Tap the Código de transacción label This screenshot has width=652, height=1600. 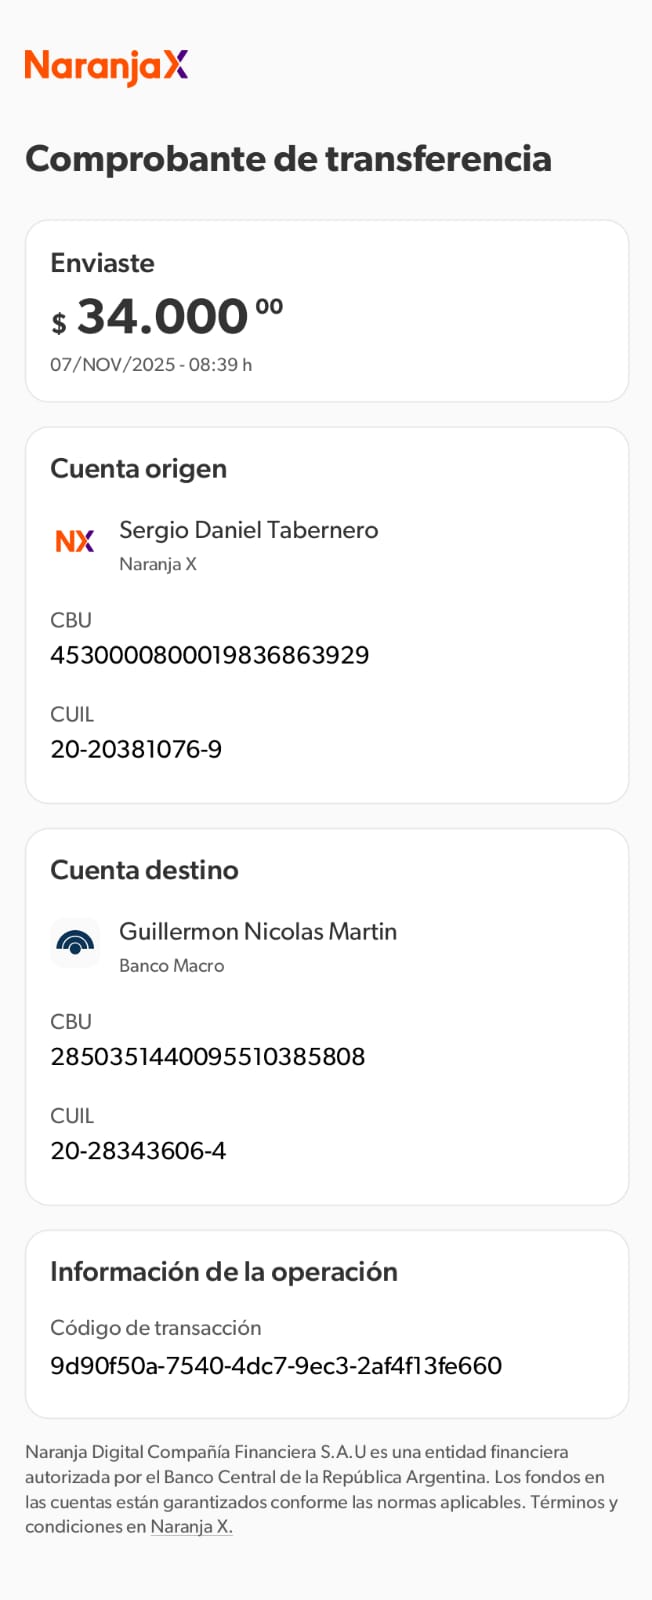[155, 1328]
